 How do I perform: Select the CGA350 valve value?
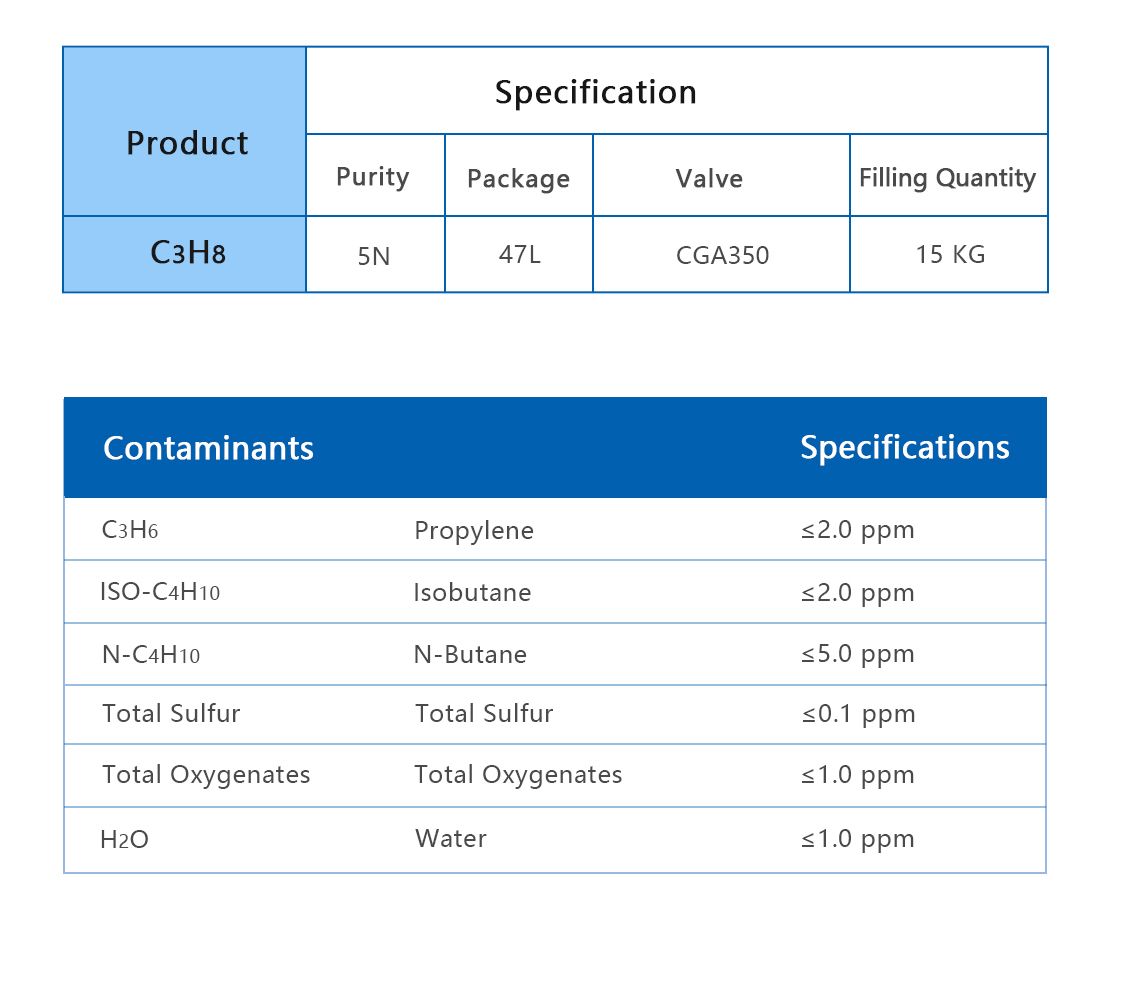coord(722,255)
